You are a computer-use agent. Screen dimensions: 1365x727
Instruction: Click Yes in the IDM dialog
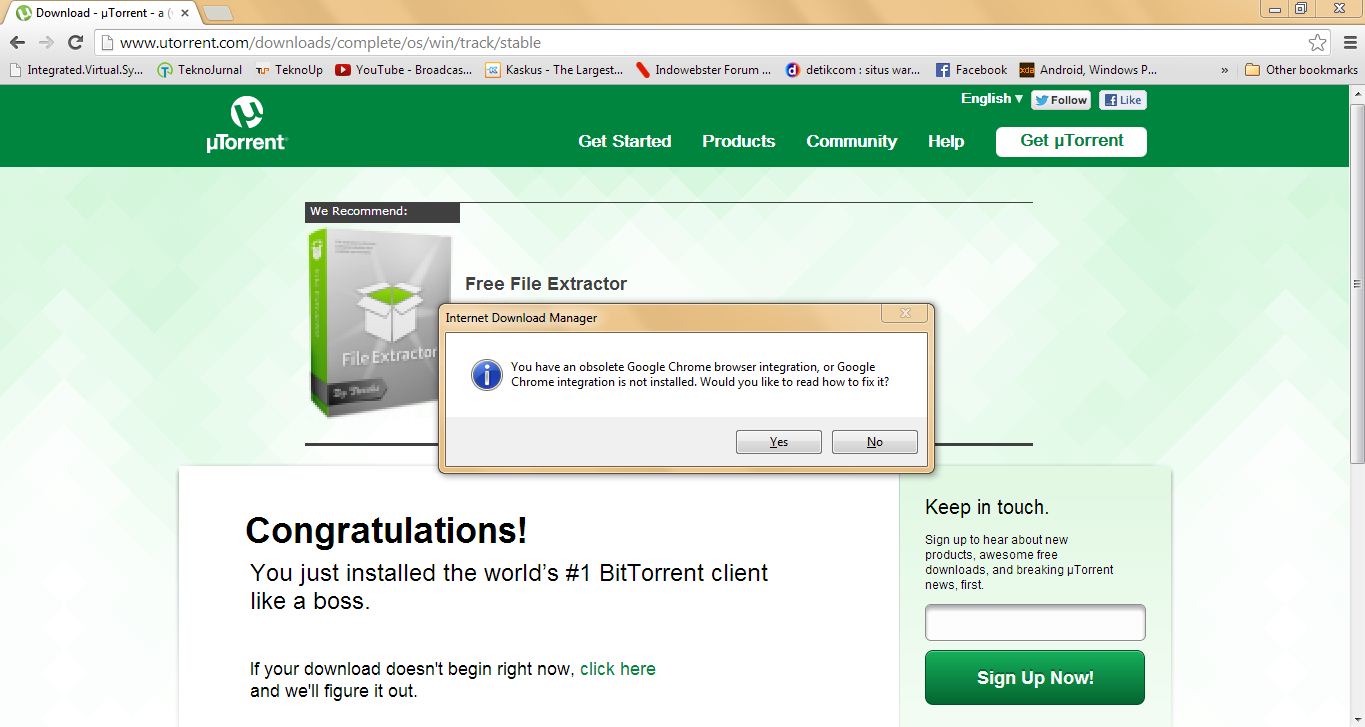coord(779,442)
